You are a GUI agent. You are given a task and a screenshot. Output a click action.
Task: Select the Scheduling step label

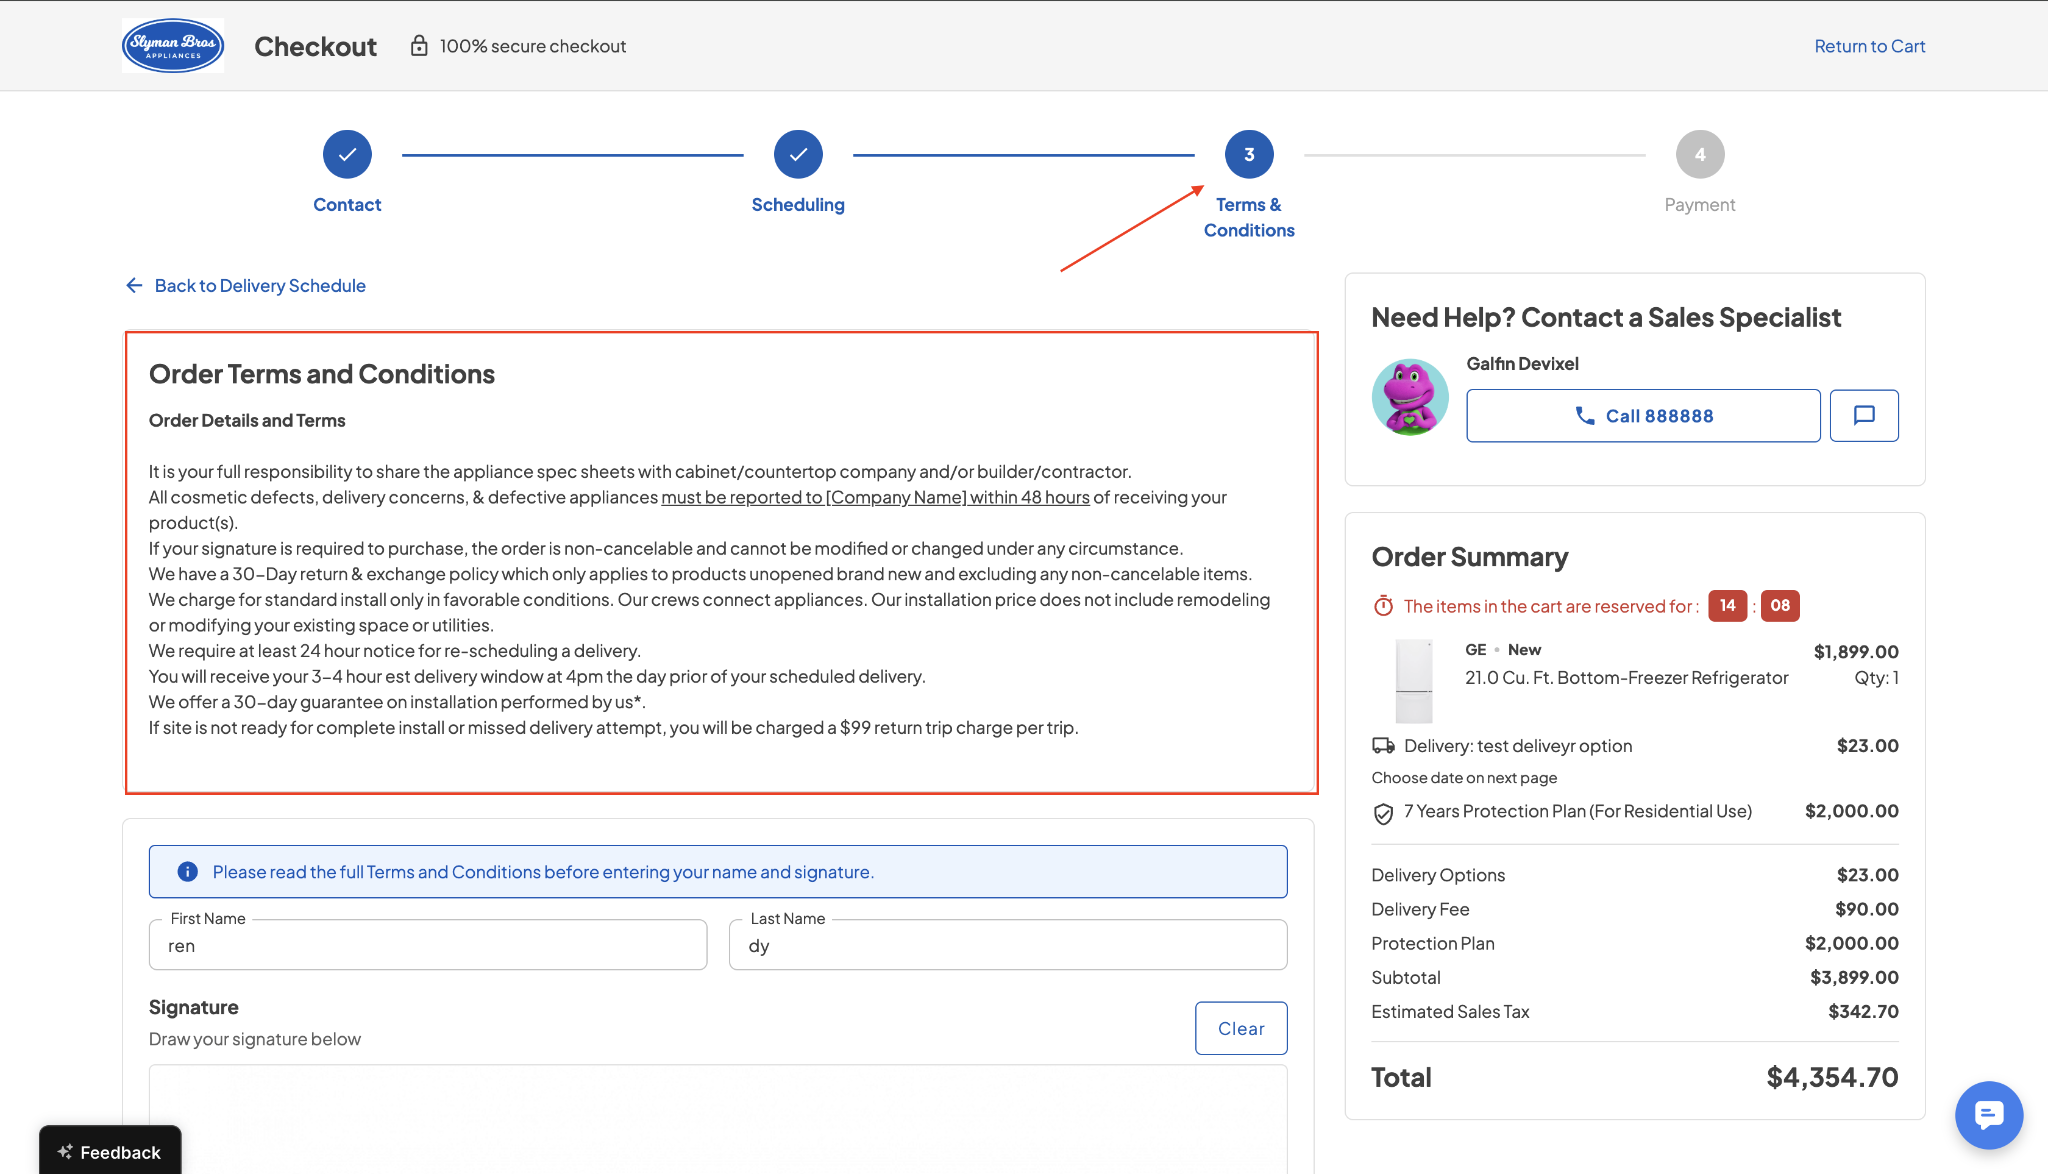798,204
